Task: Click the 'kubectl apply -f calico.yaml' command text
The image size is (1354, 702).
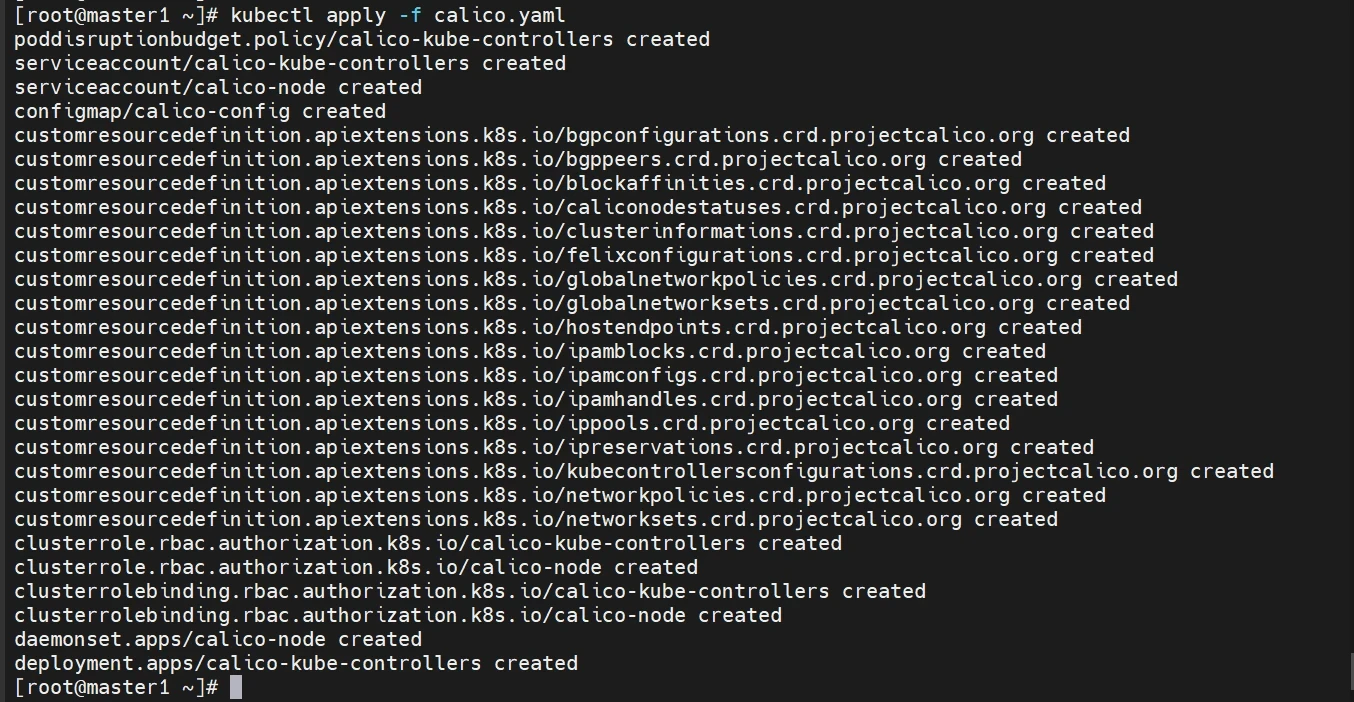Action: point(397,15)
